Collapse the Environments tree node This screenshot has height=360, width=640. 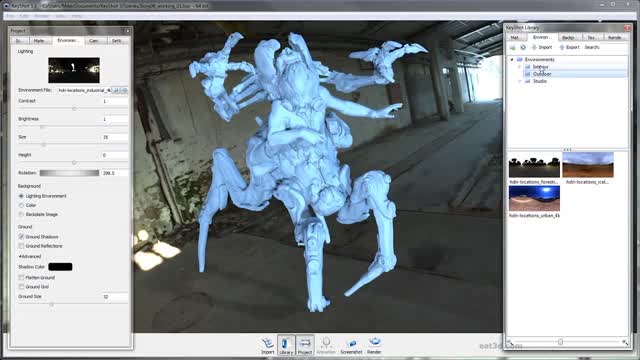click(512, 60)
